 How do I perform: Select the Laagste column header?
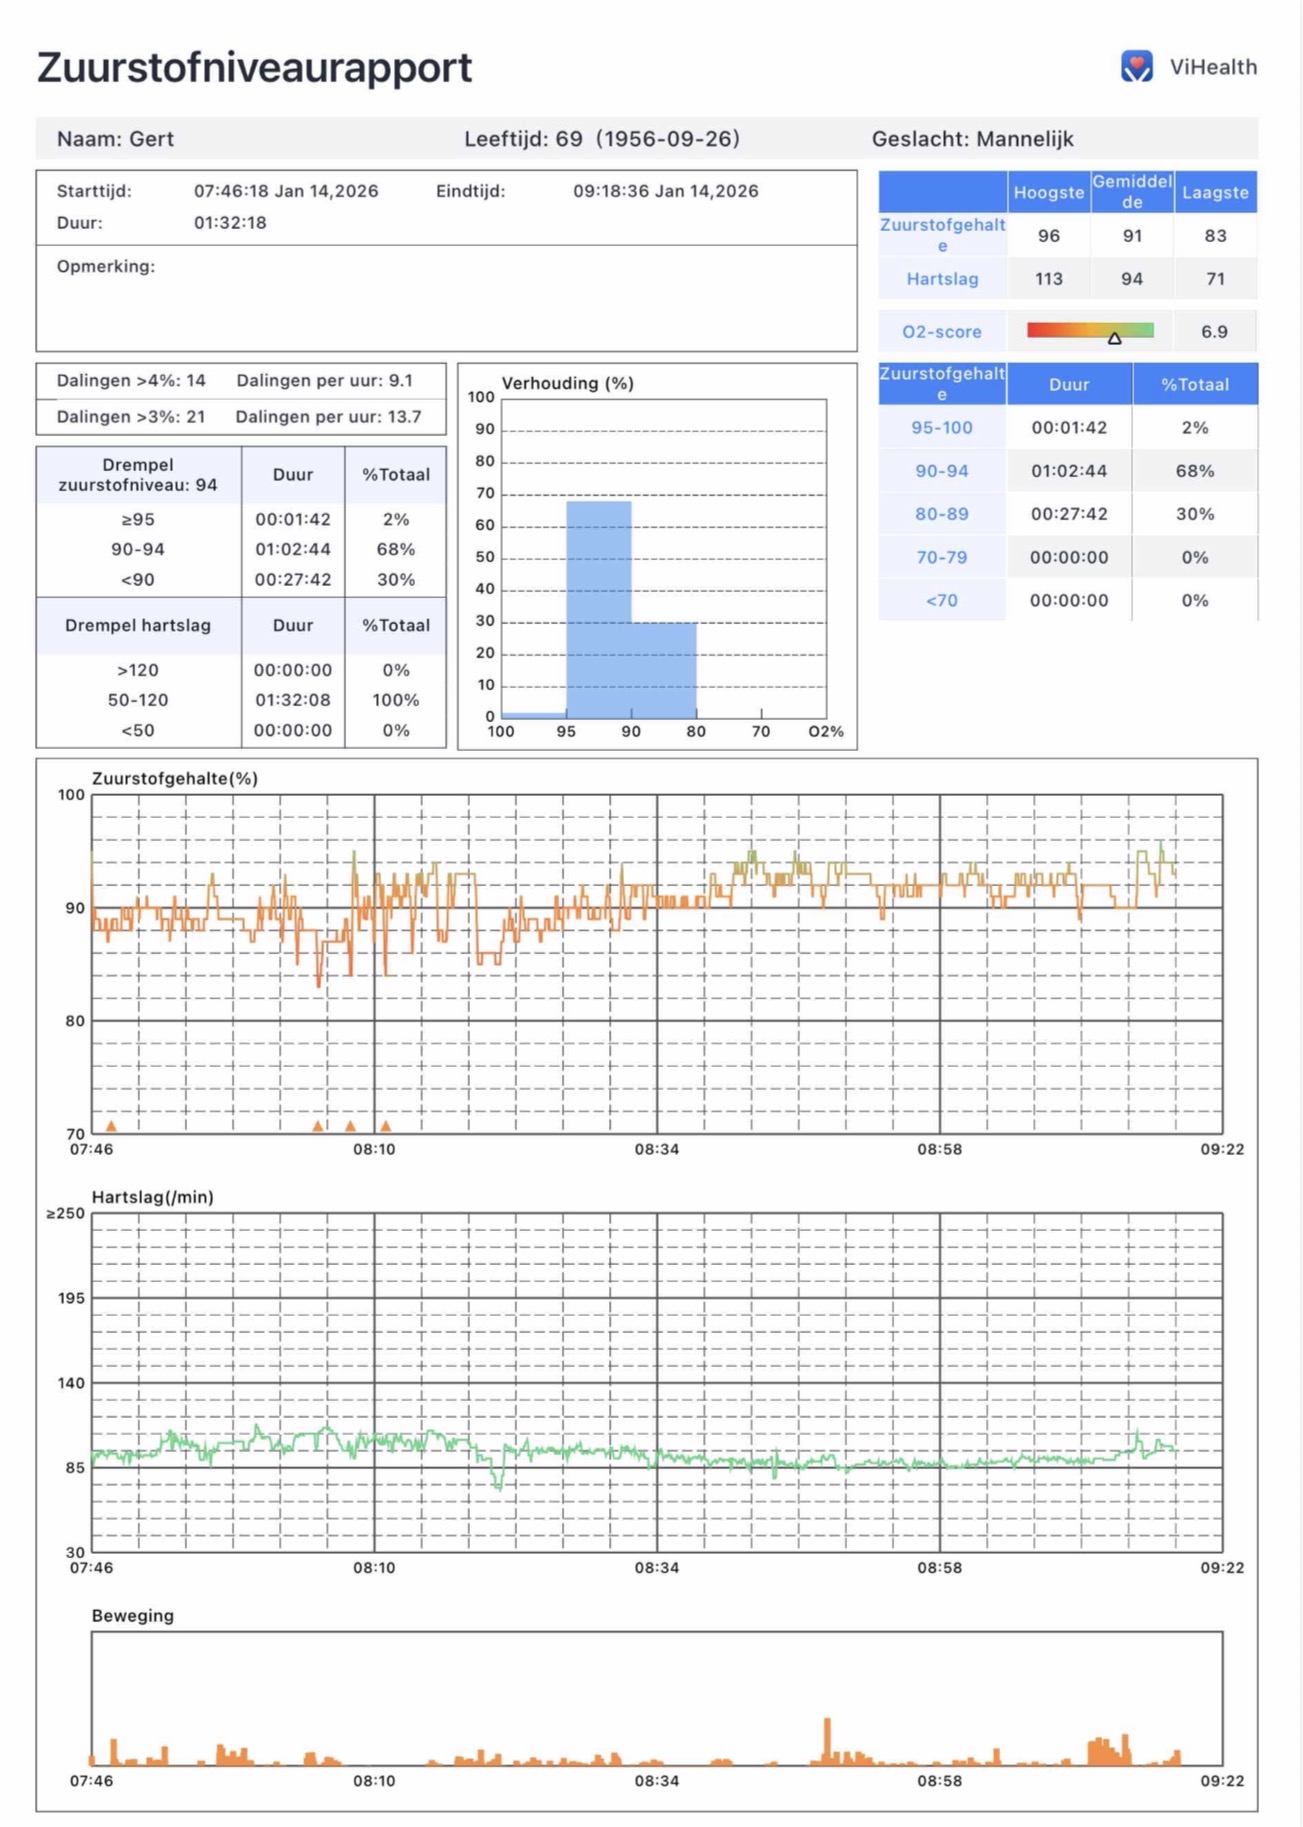coord(1215,192)
